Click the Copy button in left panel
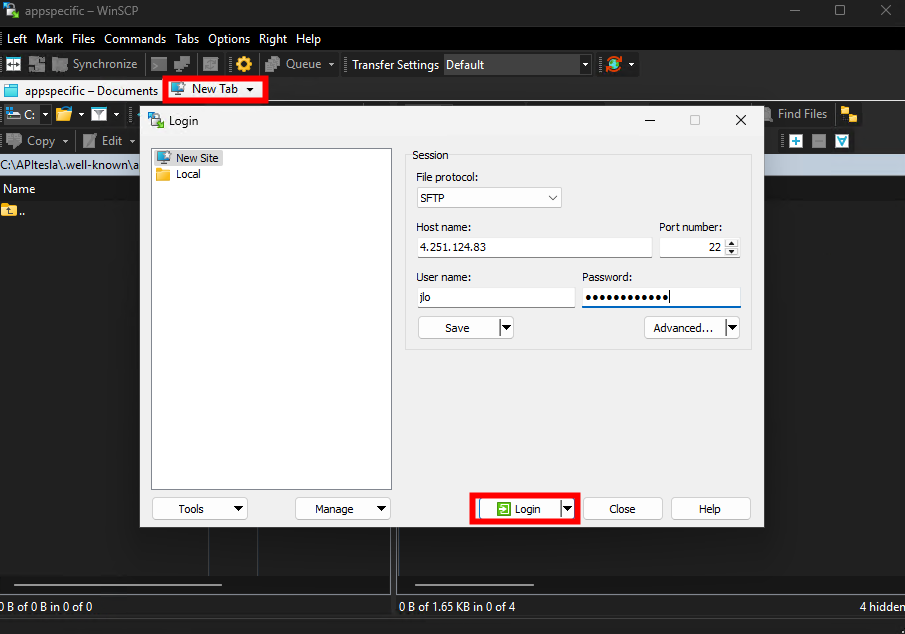Image resolution: width=905 pixels, height=634 pixels. [x=33, y=141]
